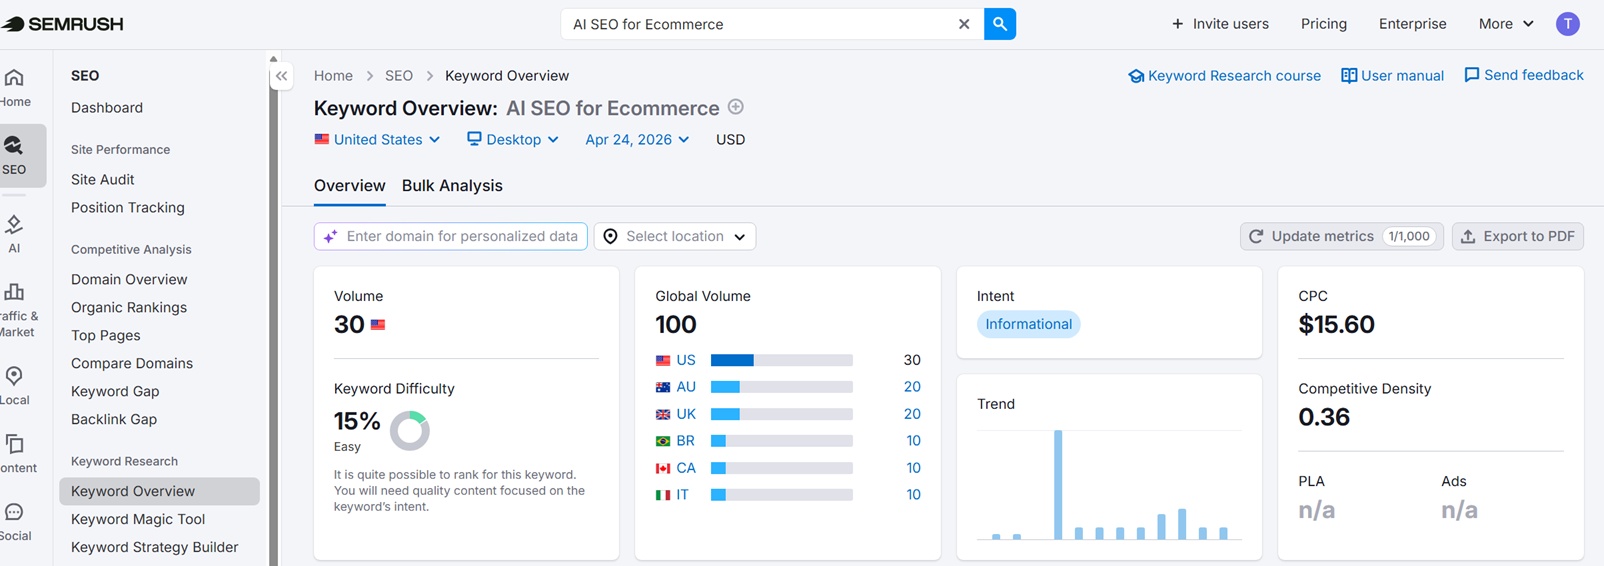Clear the search box with X icon

tap(964, 24)
